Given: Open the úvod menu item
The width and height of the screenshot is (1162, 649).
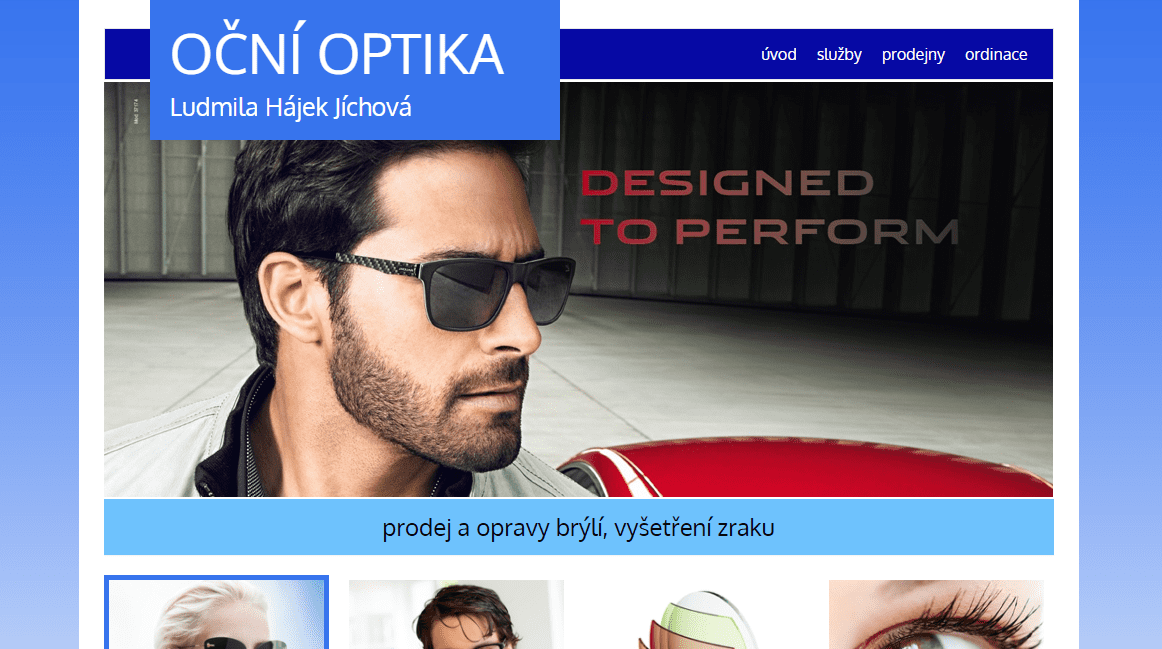Looking at the screenshot, I should [778, 54].
